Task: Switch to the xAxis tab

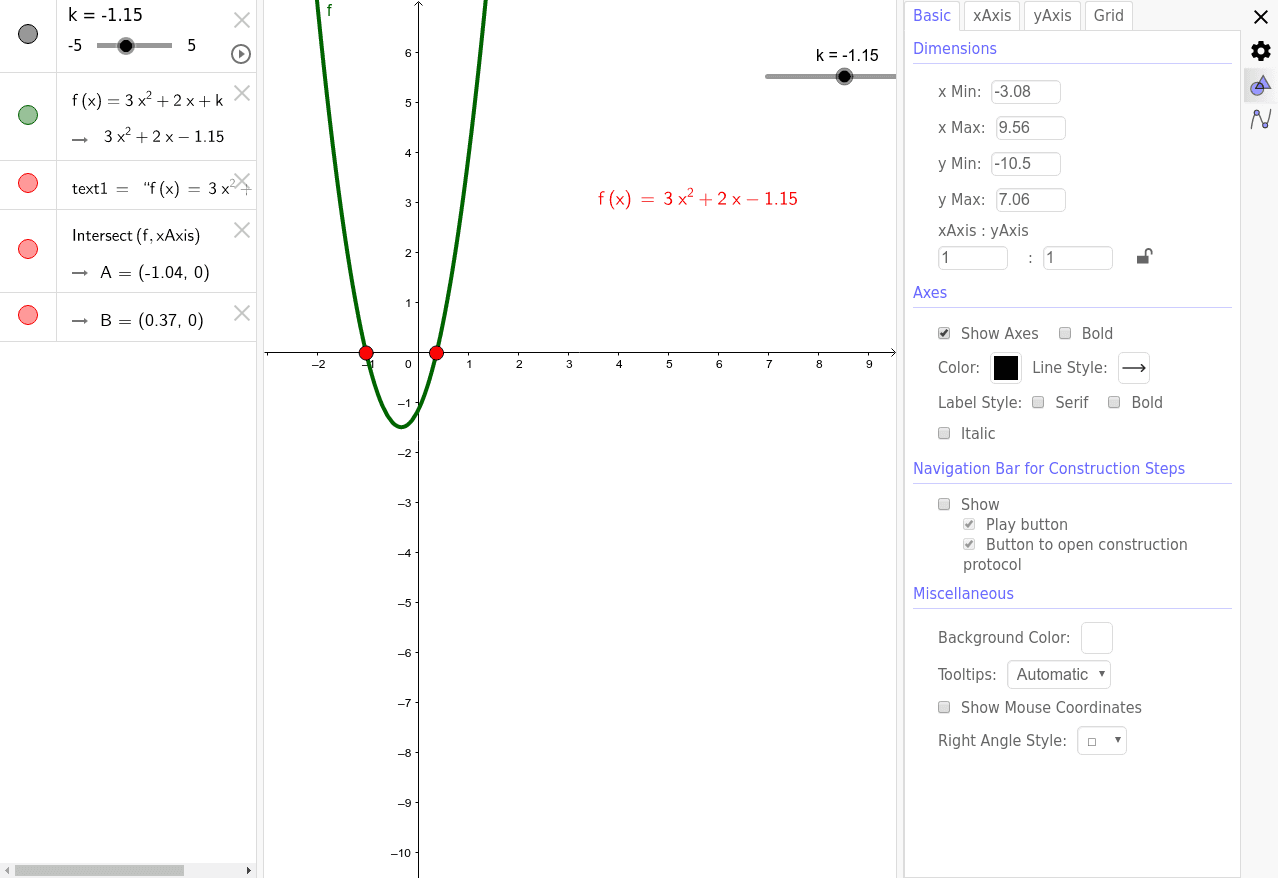Action: [991, 15]
